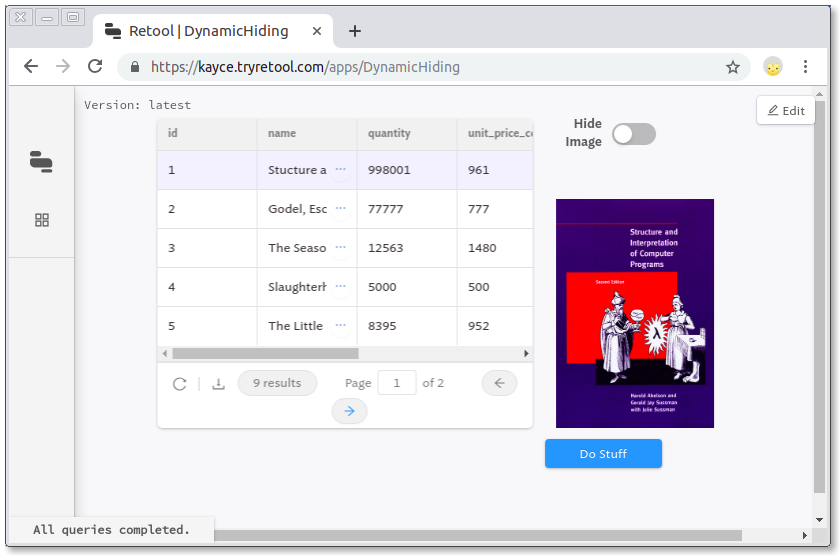Select the Retool | DynamicHiding tab
The width and height of the screenshot is (840, 556).
(213, 31)
